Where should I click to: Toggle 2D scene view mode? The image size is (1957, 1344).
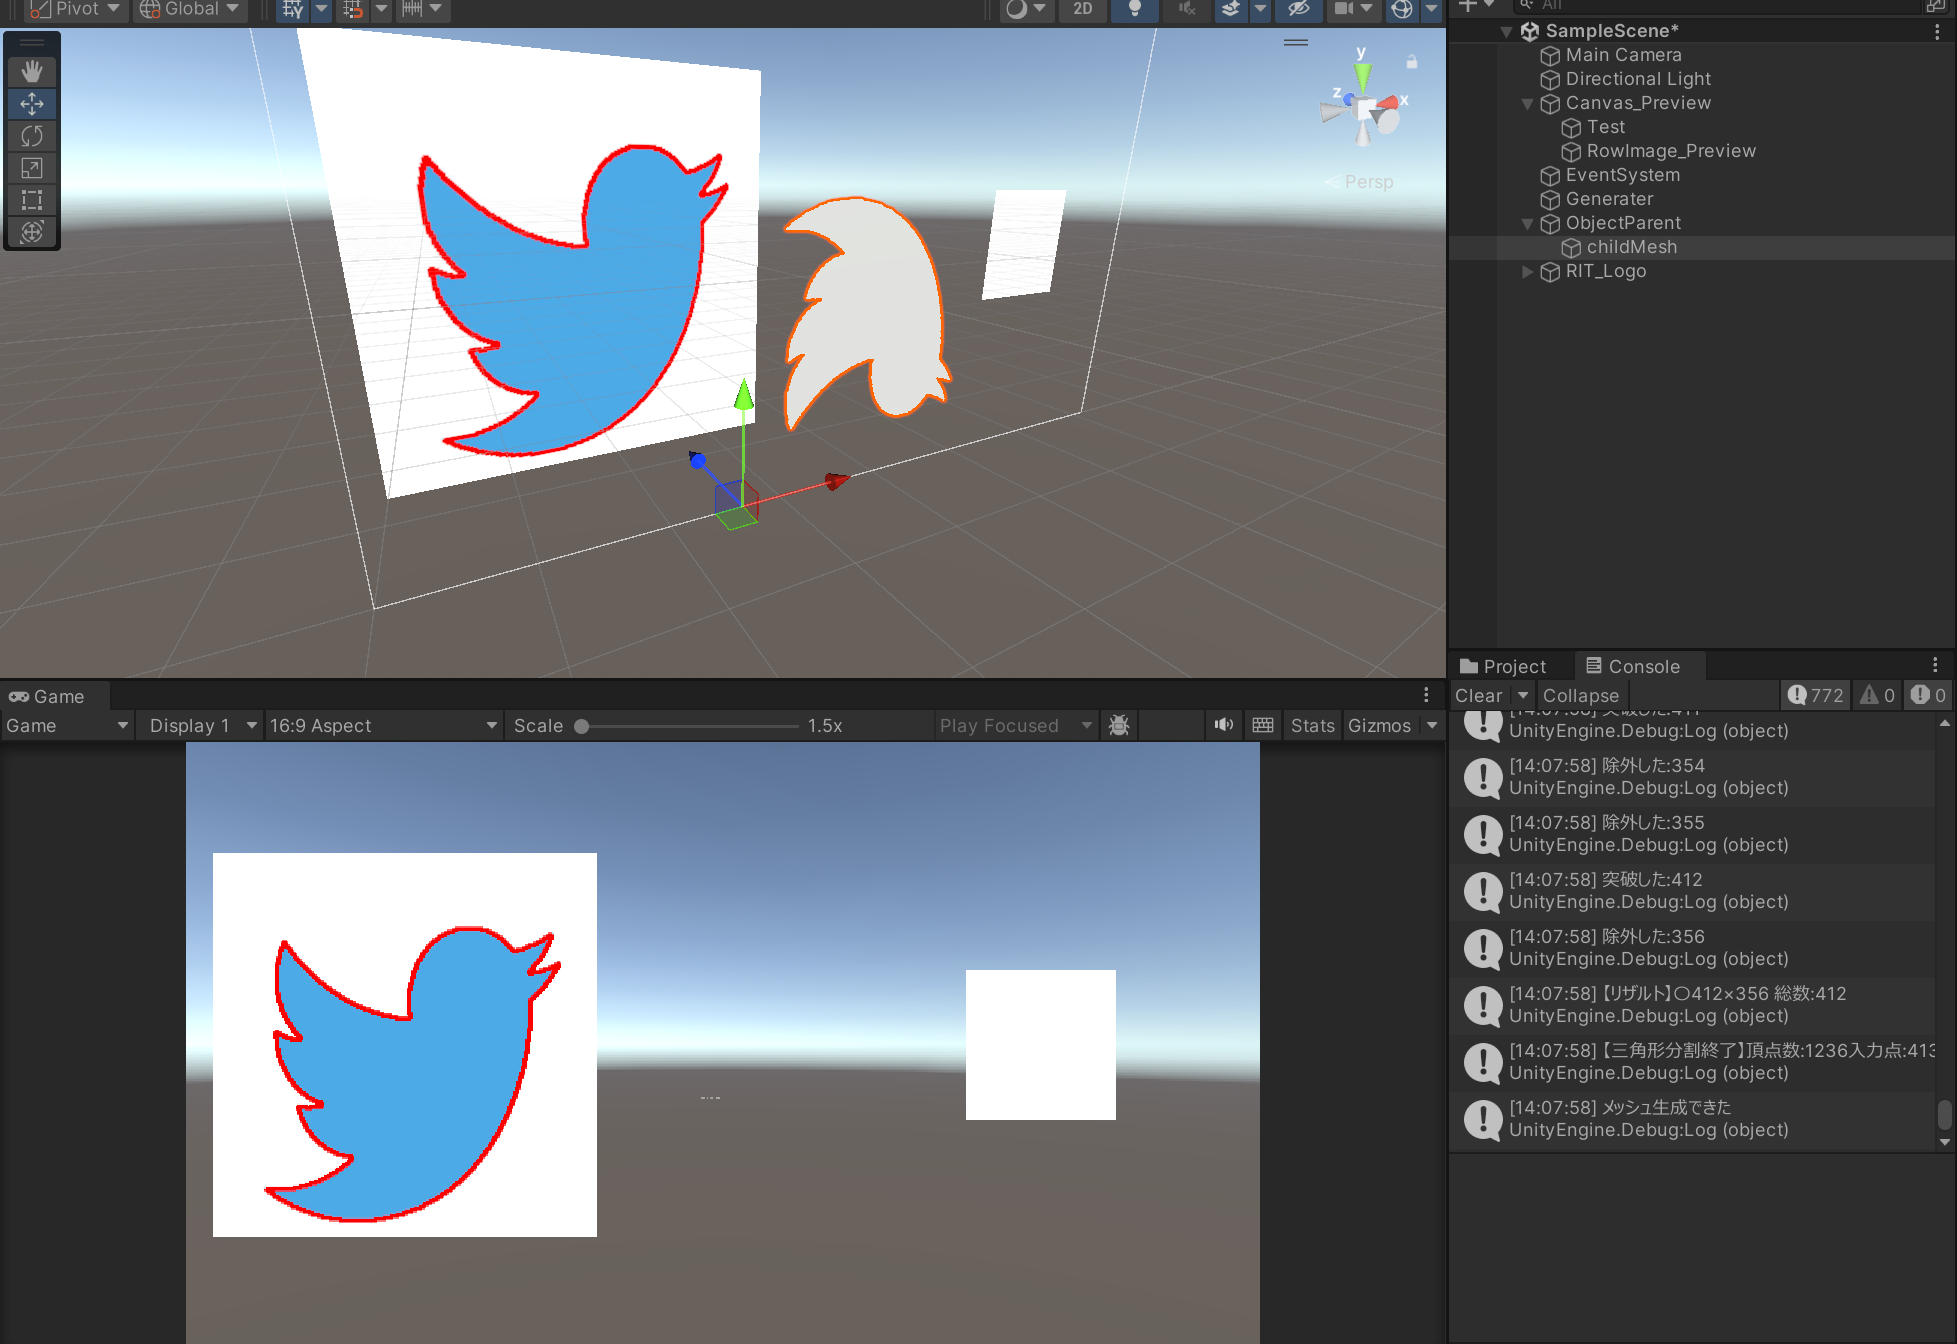pos(1082,9)
